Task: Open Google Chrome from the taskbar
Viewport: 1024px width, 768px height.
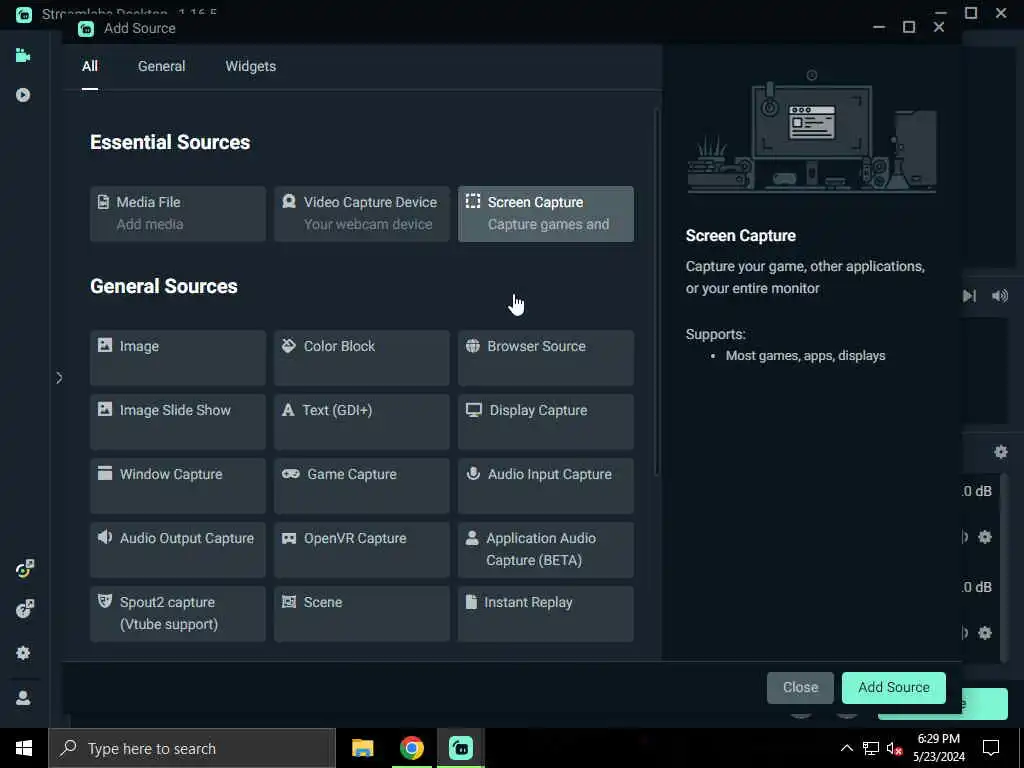Action: [x=411, y=748]
